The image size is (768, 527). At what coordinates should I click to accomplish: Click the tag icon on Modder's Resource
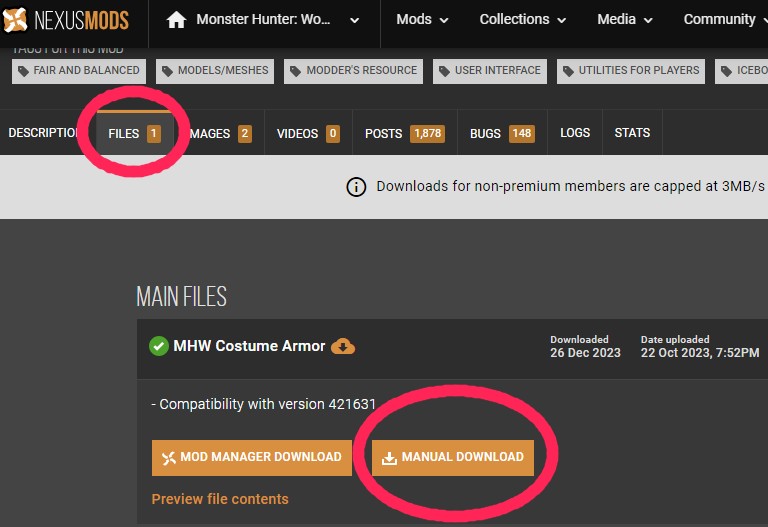coord(295,72)
